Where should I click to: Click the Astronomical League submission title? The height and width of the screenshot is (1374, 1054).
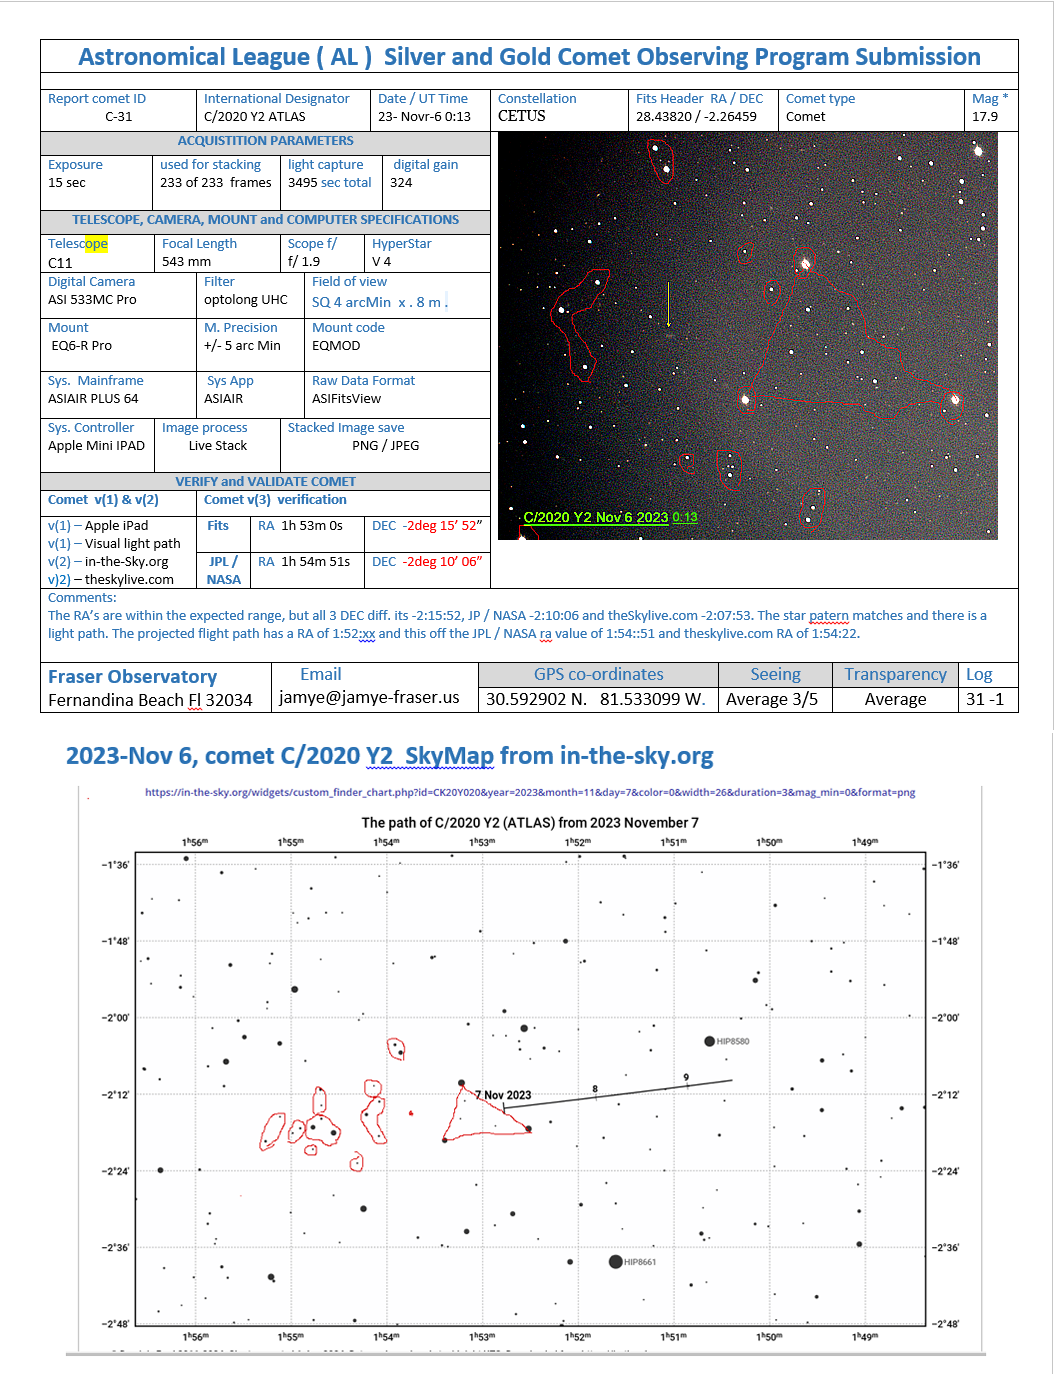(529, 57)
